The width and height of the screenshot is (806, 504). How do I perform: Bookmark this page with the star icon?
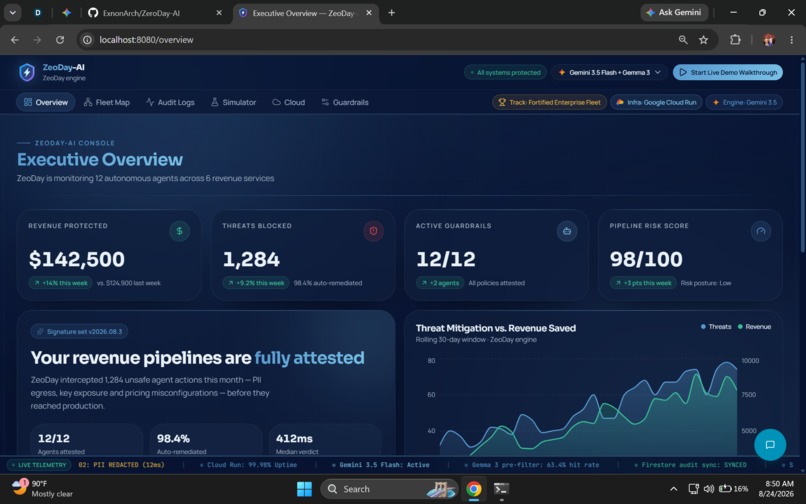[703, 40]
